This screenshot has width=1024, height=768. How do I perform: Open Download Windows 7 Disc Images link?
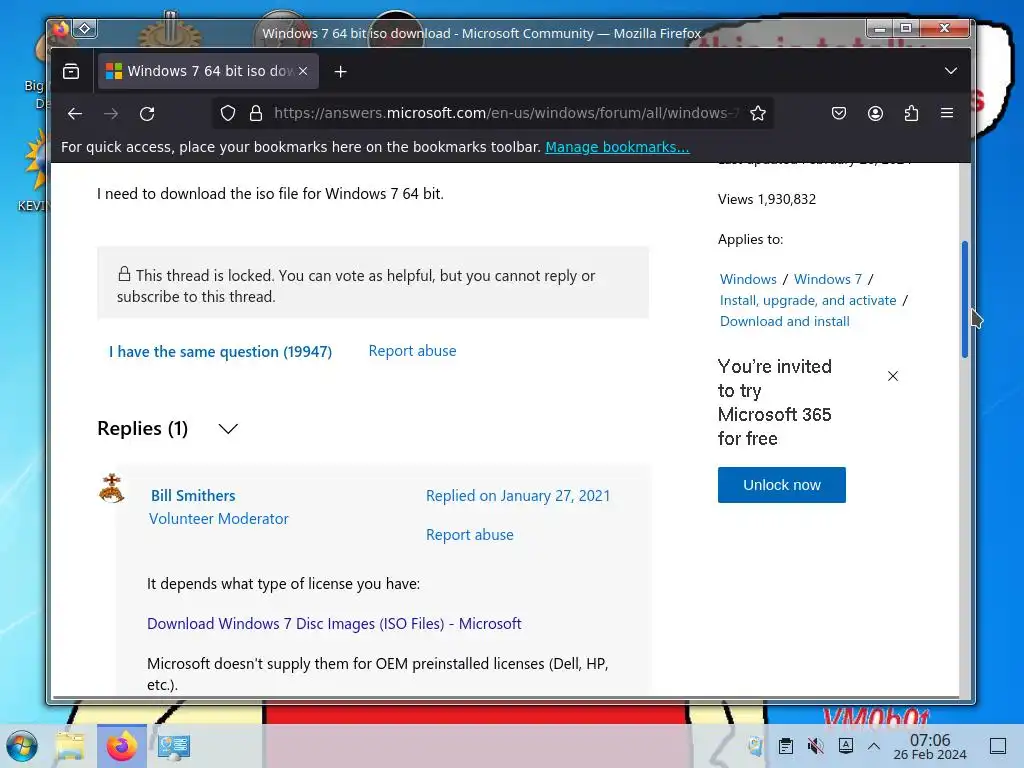334,624
